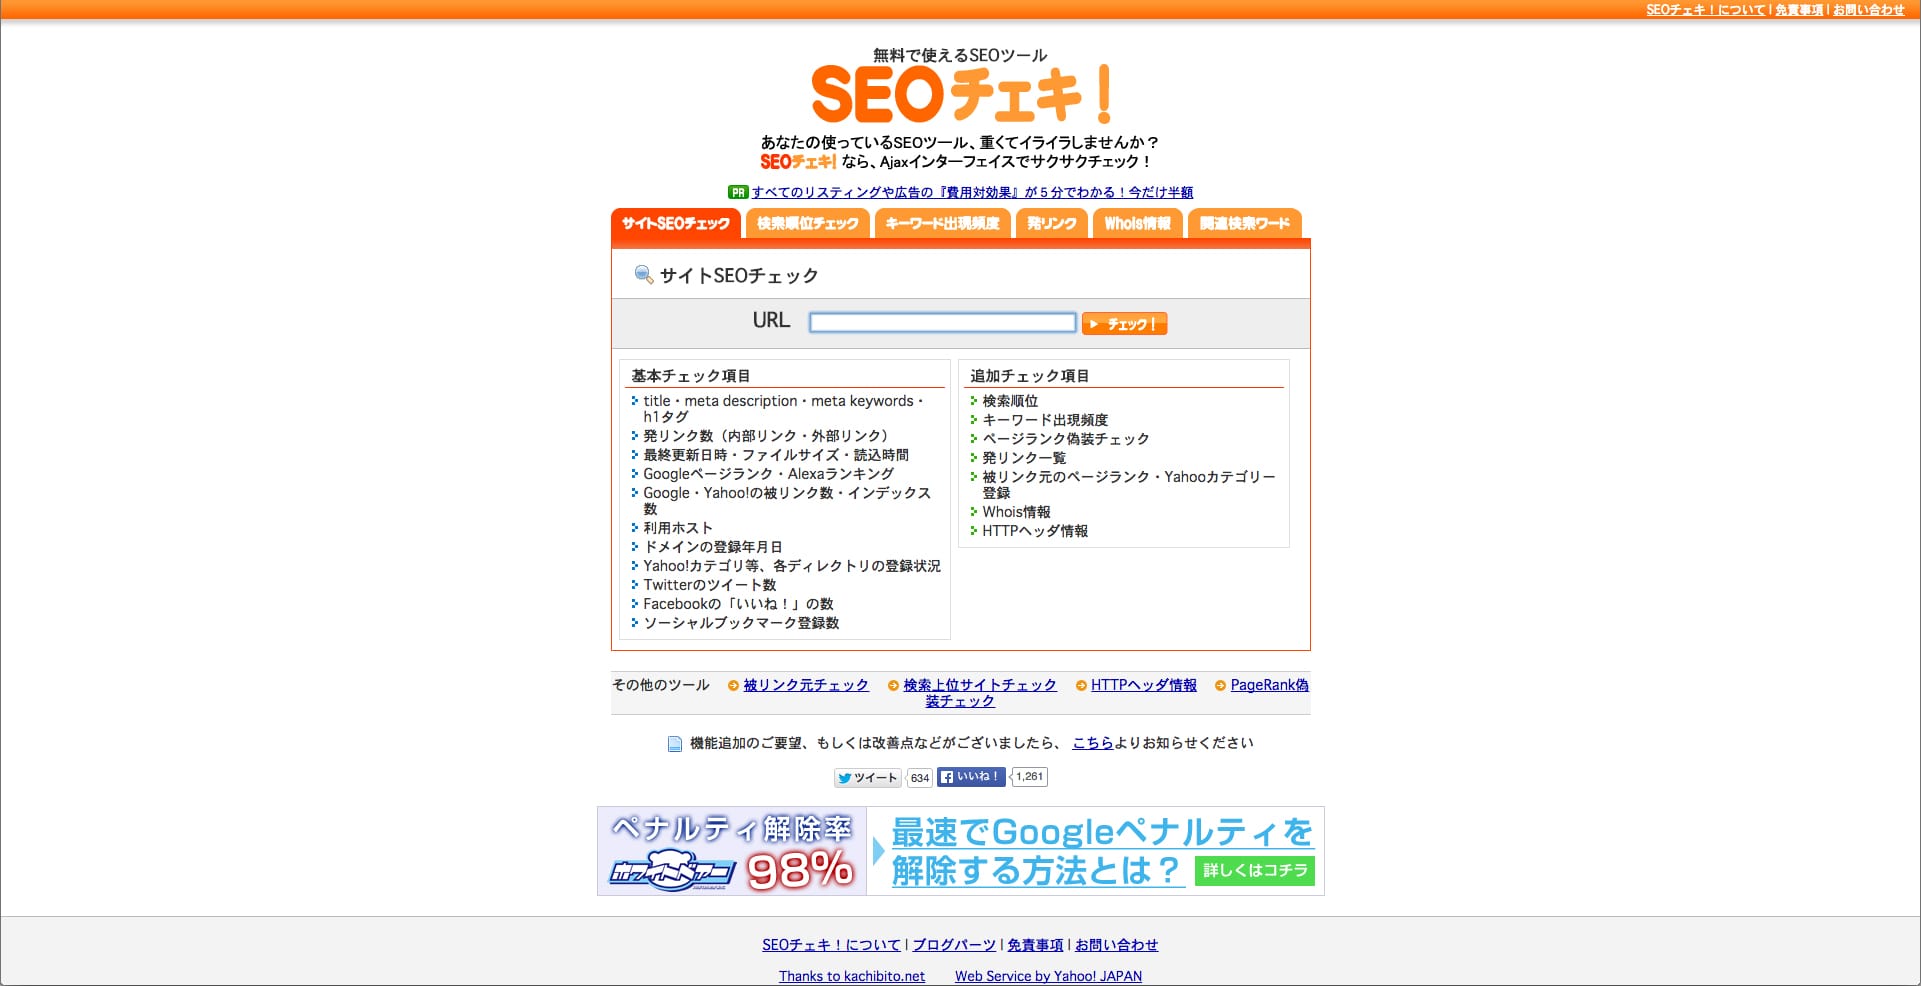Click the orange bullet beside 検索上位サイトチェック
Image resolution: width=1921 pixels, height=986 pixels.
893,685
